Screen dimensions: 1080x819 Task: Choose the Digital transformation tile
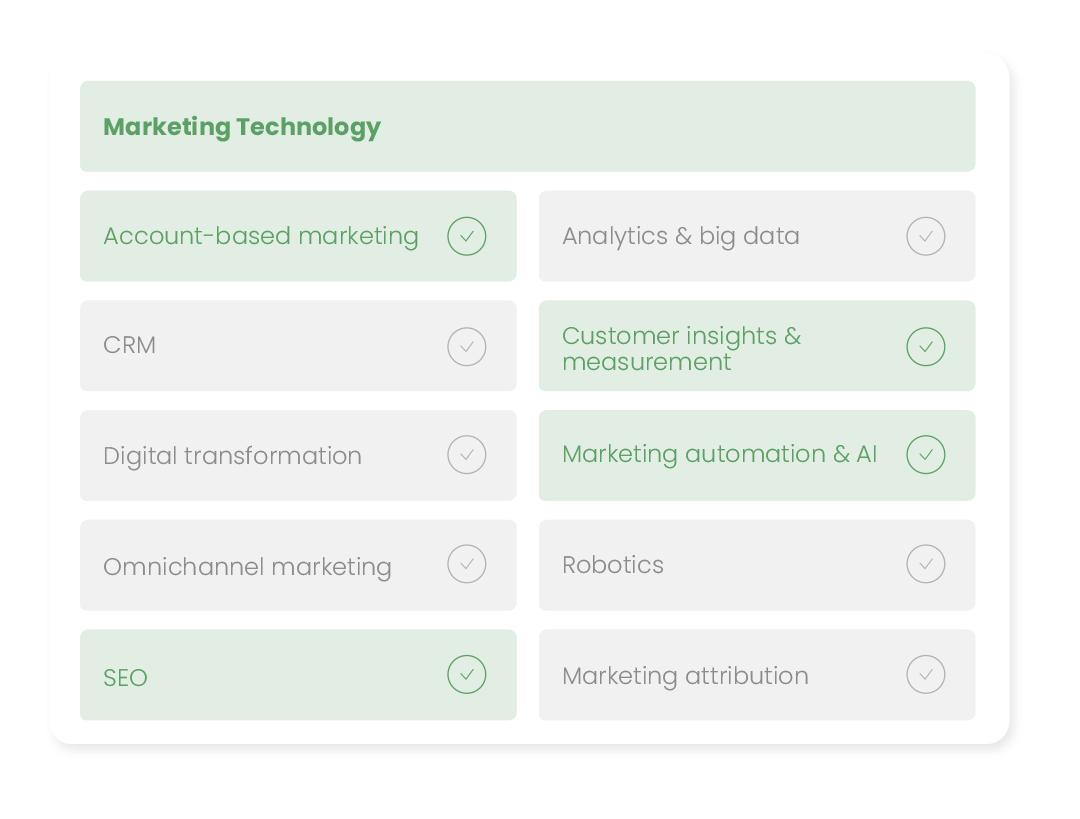(298, 455)
